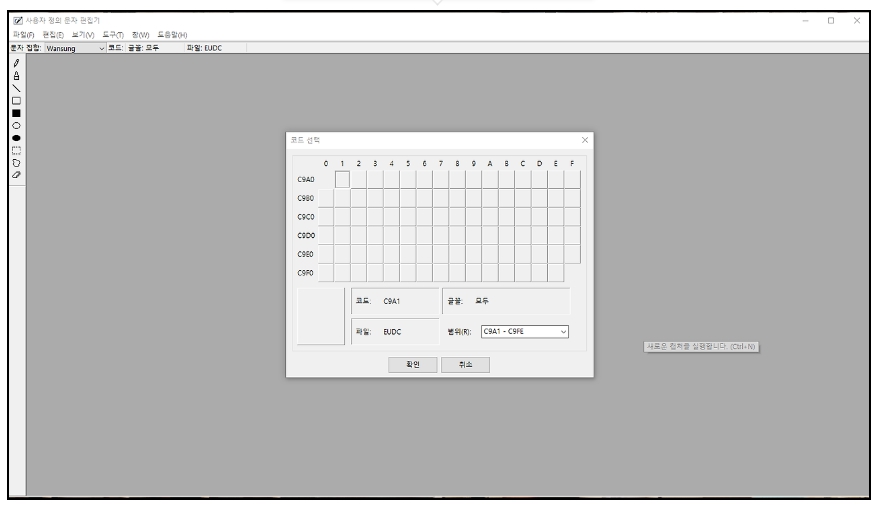Open the 파일(F) menu

coord(24,35)
